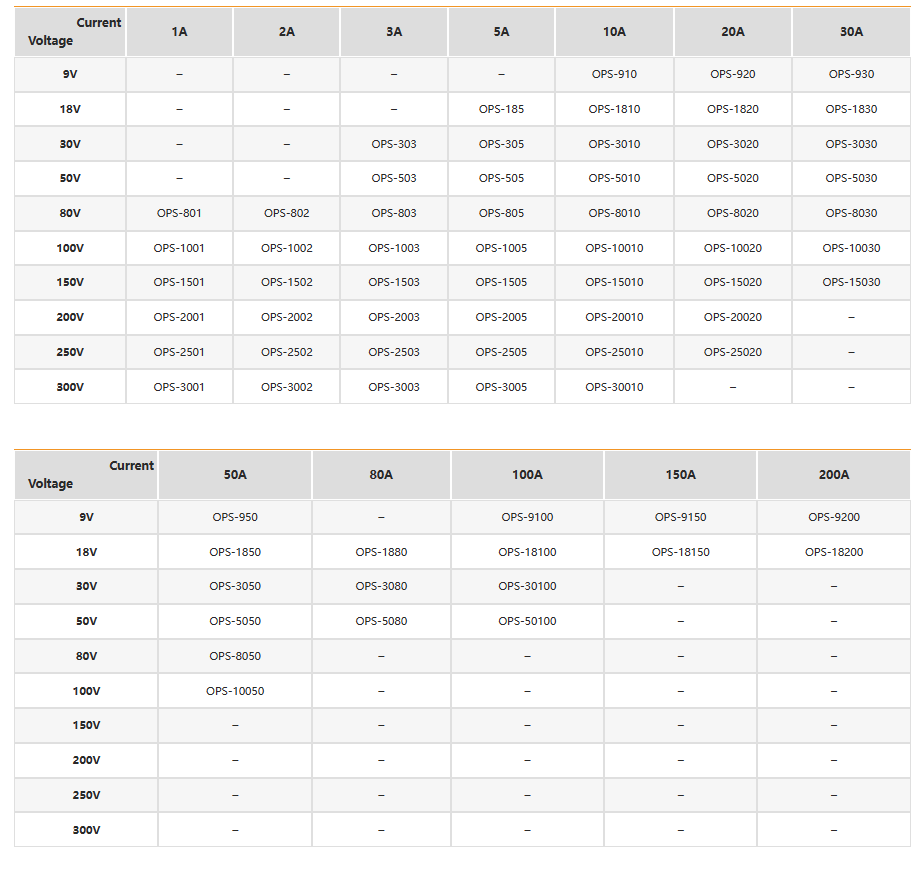Screen dimensions: 921x870
Task: Choose the OPS-8010 cell
Action: [614, 213]
